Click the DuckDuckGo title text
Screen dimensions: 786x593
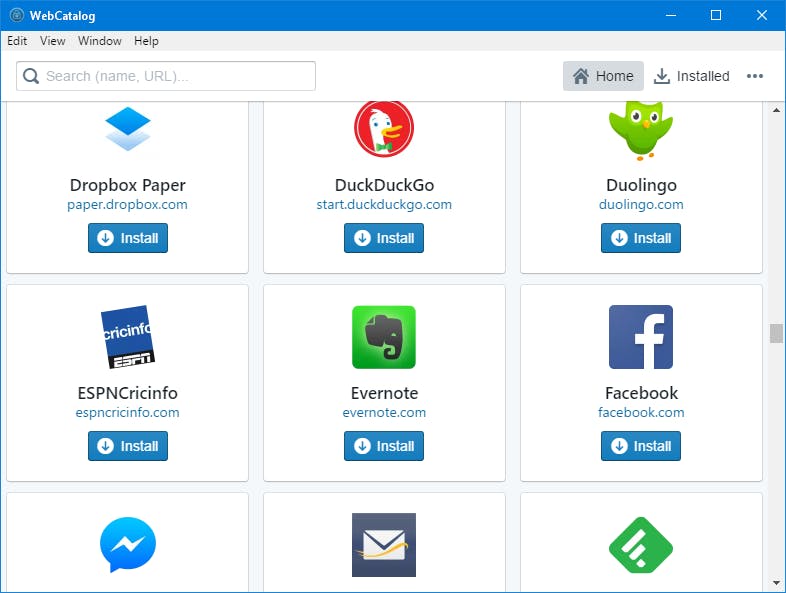click(x=384, y=185)
